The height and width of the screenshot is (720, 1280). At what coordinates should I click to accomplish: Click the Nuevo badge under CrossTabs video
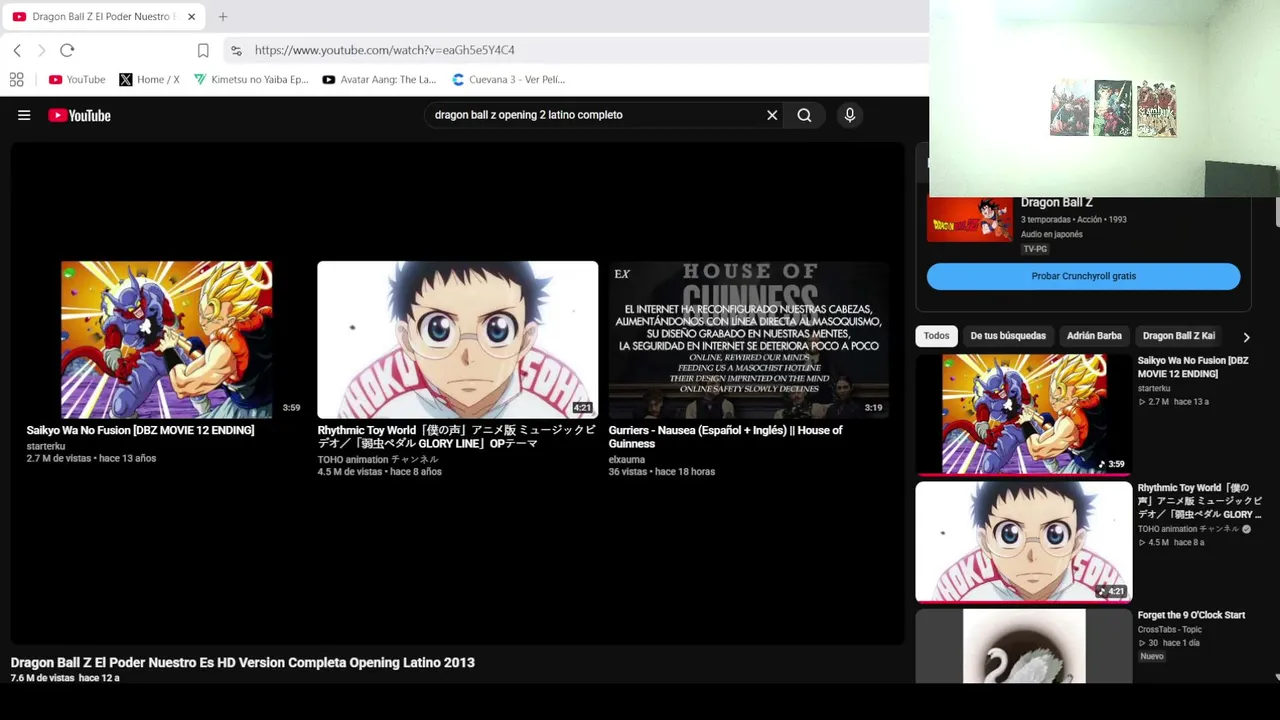(x=1152, y=656)
